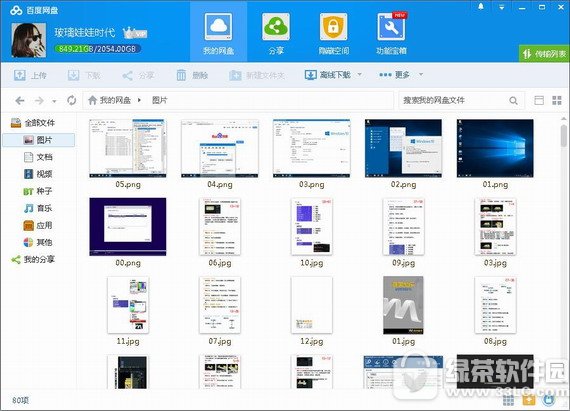Click the scrollbar up arrow
This screenshot has height=411, width=570.
pos(563,118)
